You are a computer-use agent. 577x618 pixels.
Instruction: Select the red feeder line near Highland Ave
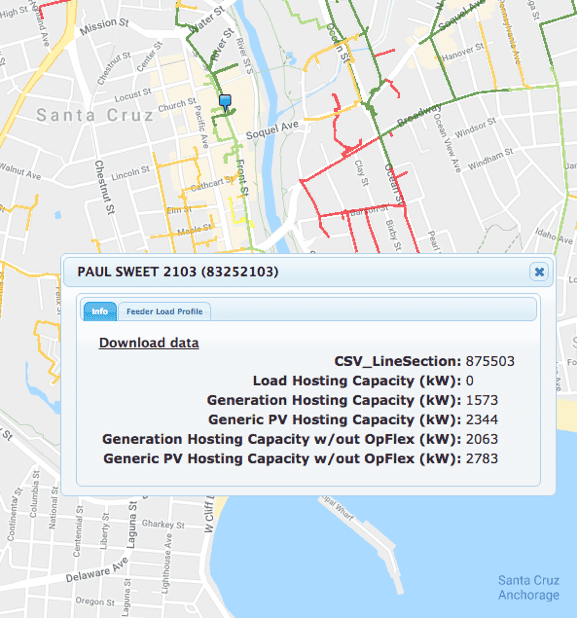(x=50, y=7)
